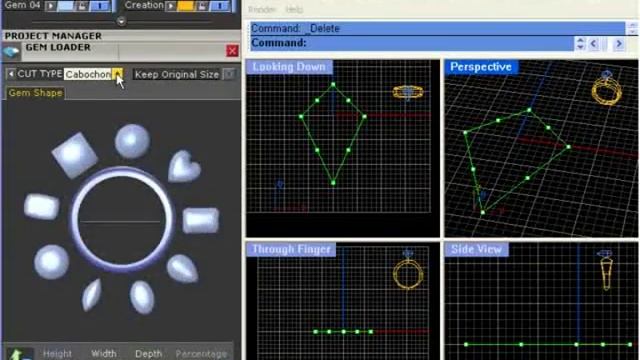
Task: Click the Cabochon cut type field
Action: (88, 74)
